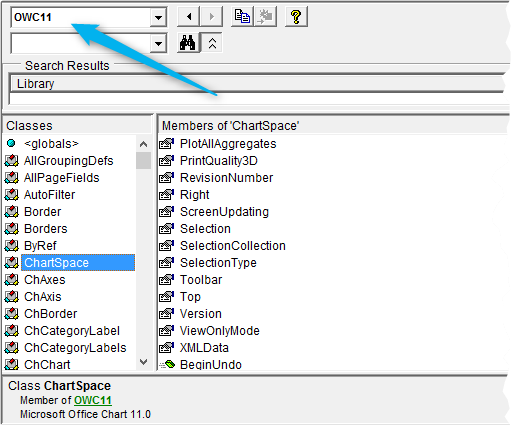Select the BeginUndo method member

211,364
